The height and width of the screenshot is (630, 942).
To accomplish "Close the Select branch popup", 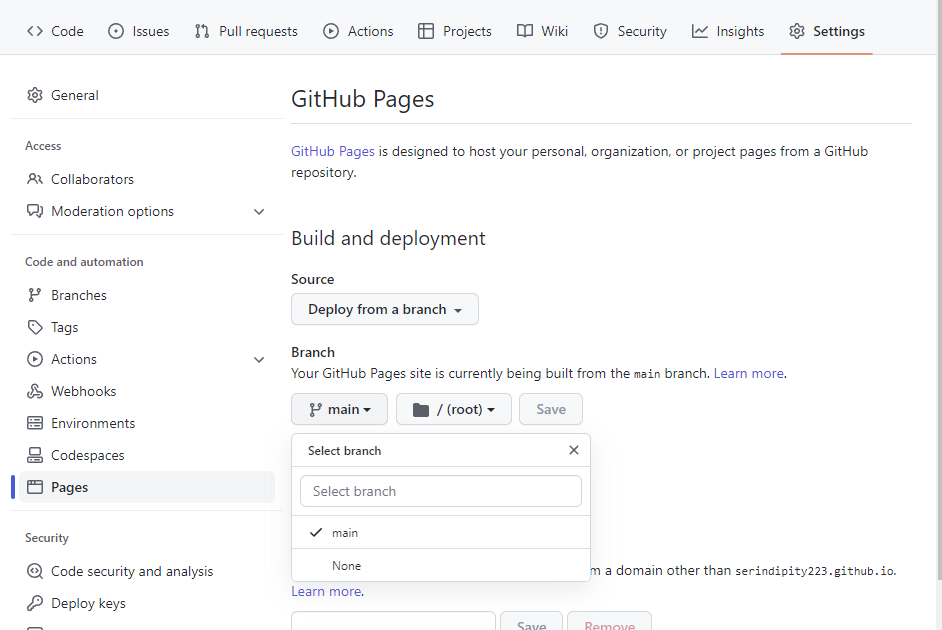I will coord(574,450).
